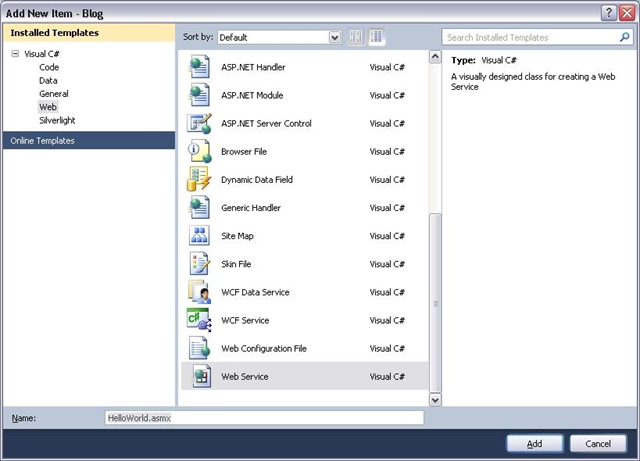Select the ASP.NET Module text label
640x461 pixels.
pyautogui.click(x=252, y=95)
